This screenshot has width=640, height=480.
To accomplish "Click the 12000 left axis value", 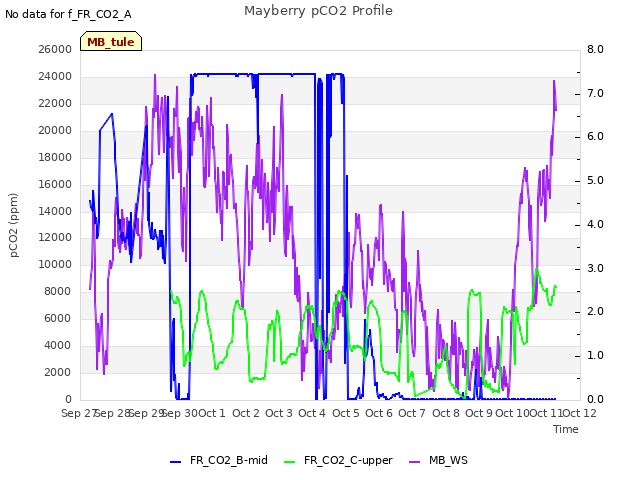I will (55, 238).
